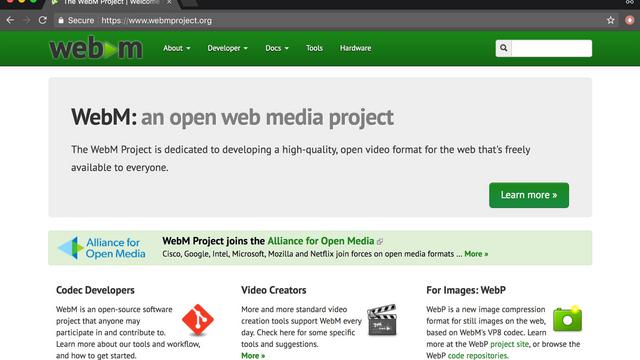Viewport: 640px width, 360px height.
Task: Select the WebM Project browser tab
Action: coord(110,3)
